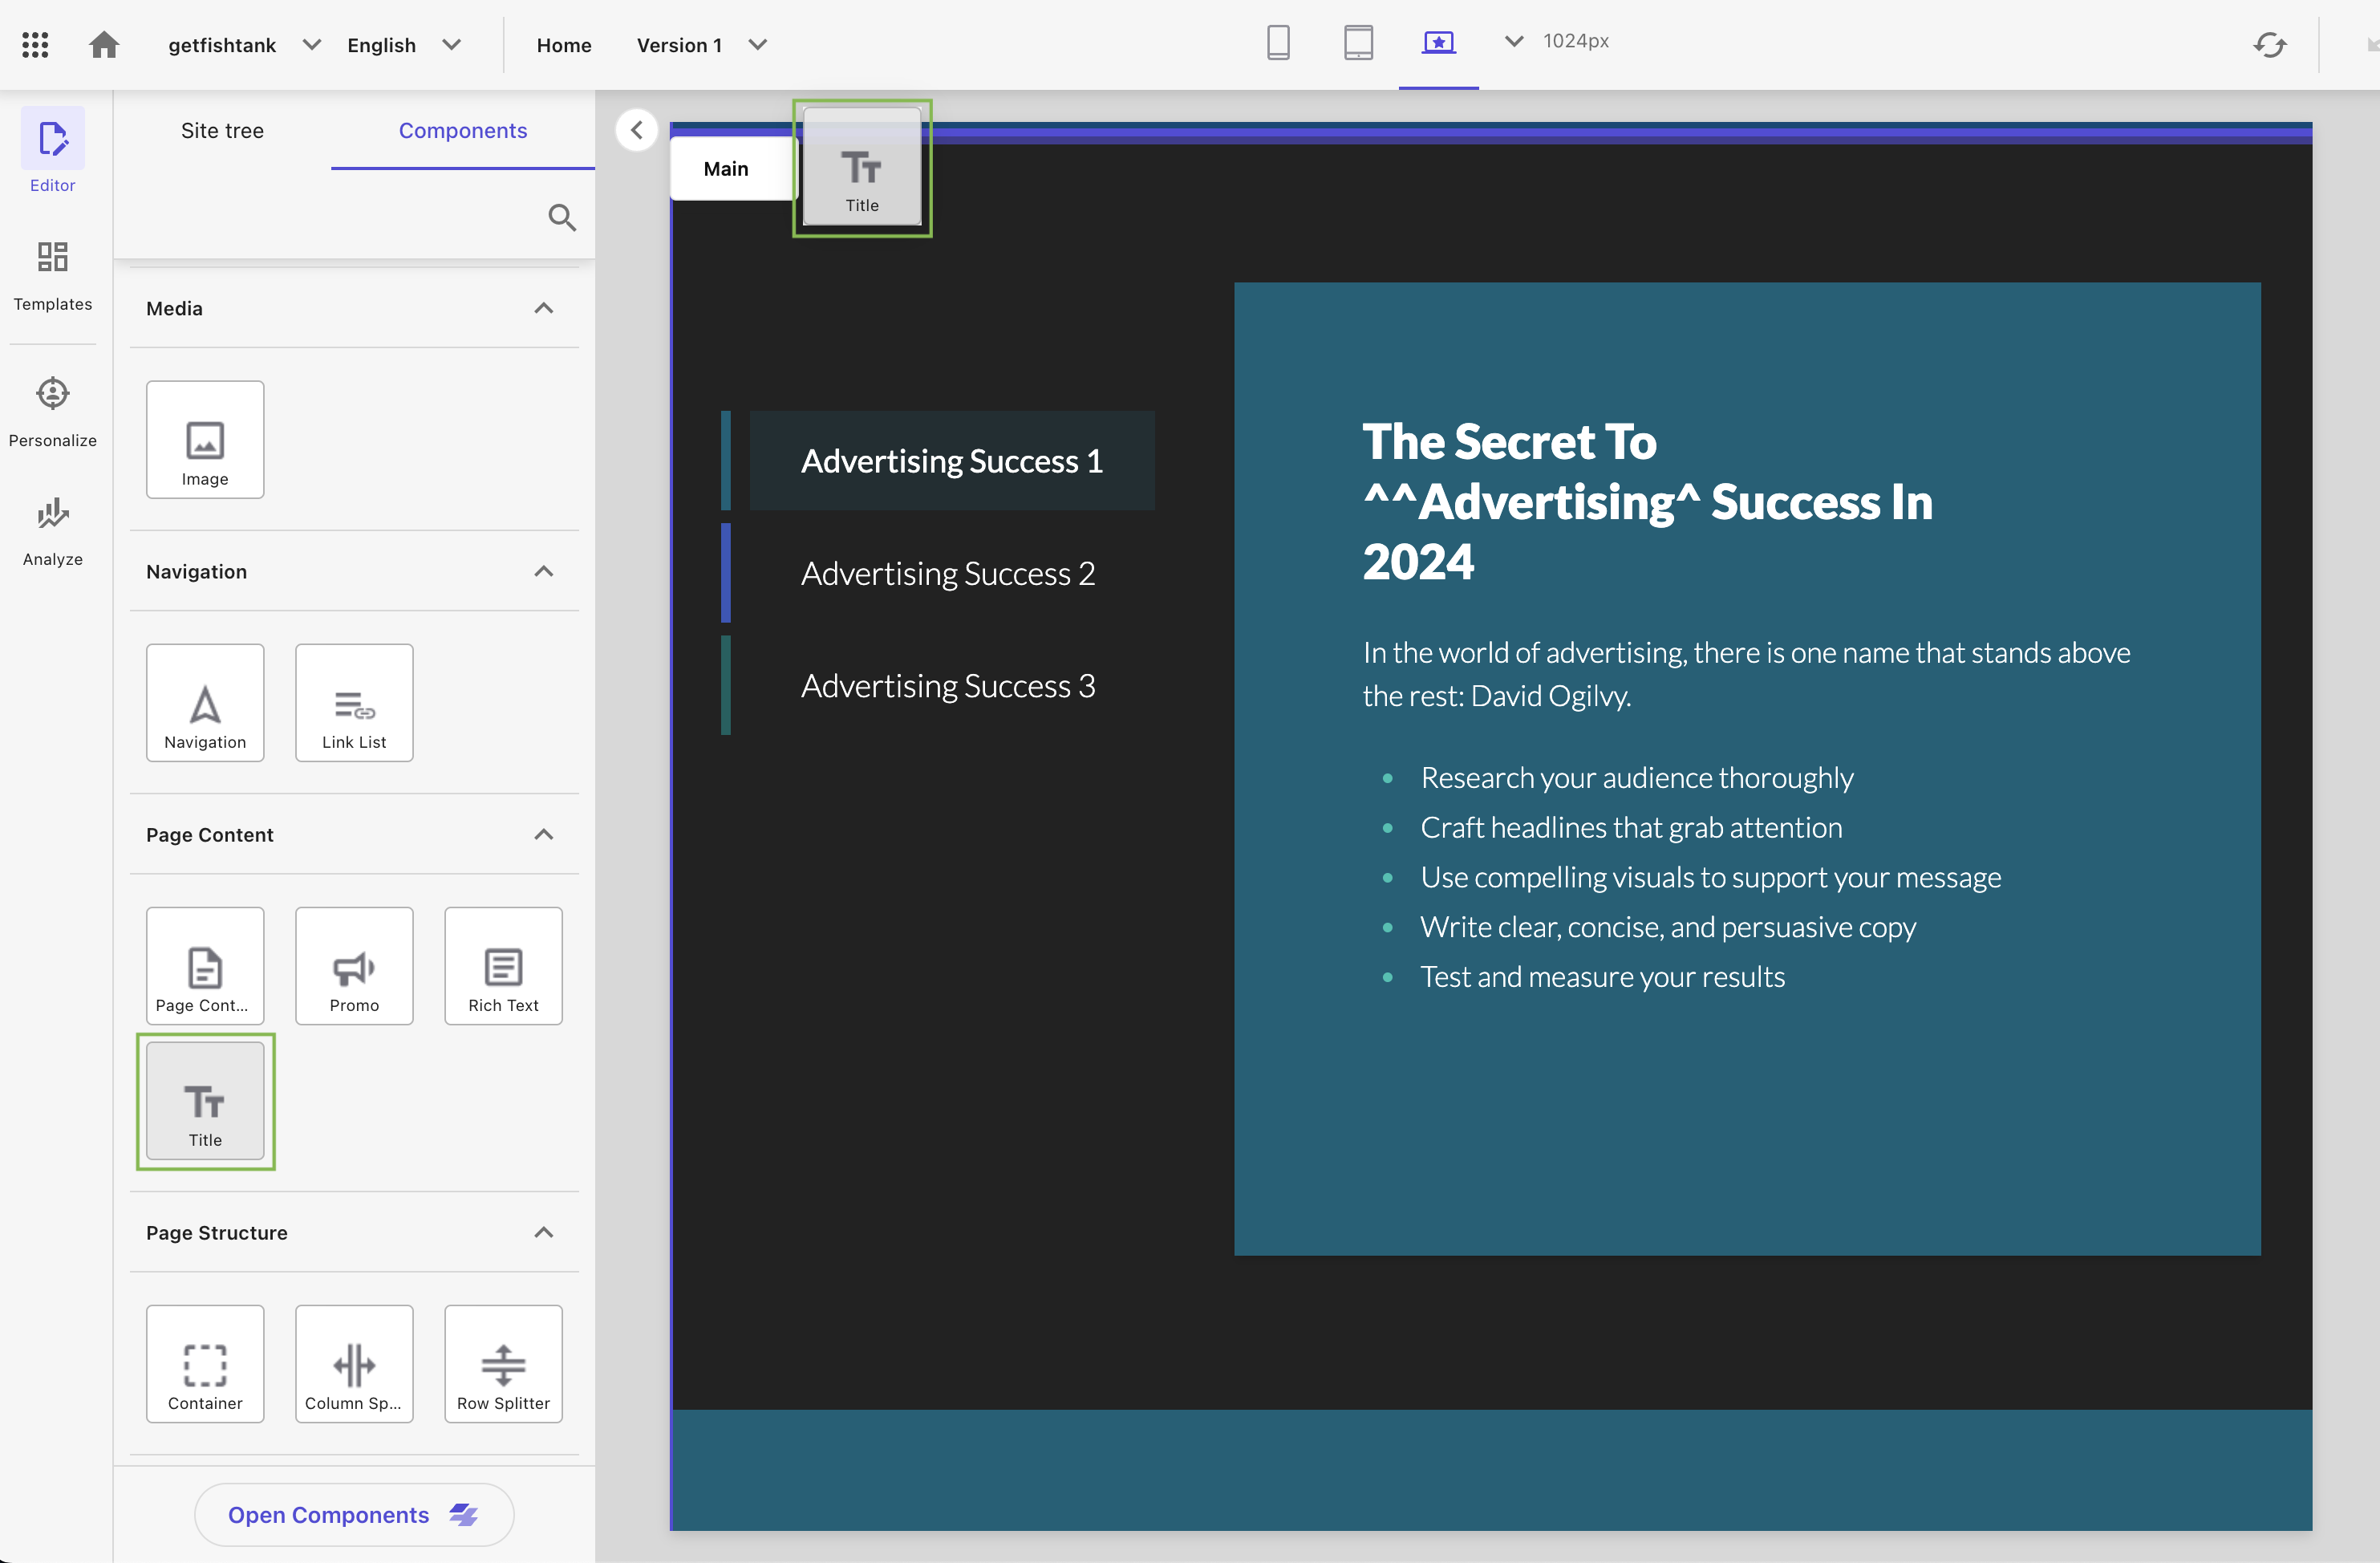Viewport: 2380px width, 1563px height.
Task: Select the Container component
Action: click(204, 1362)
